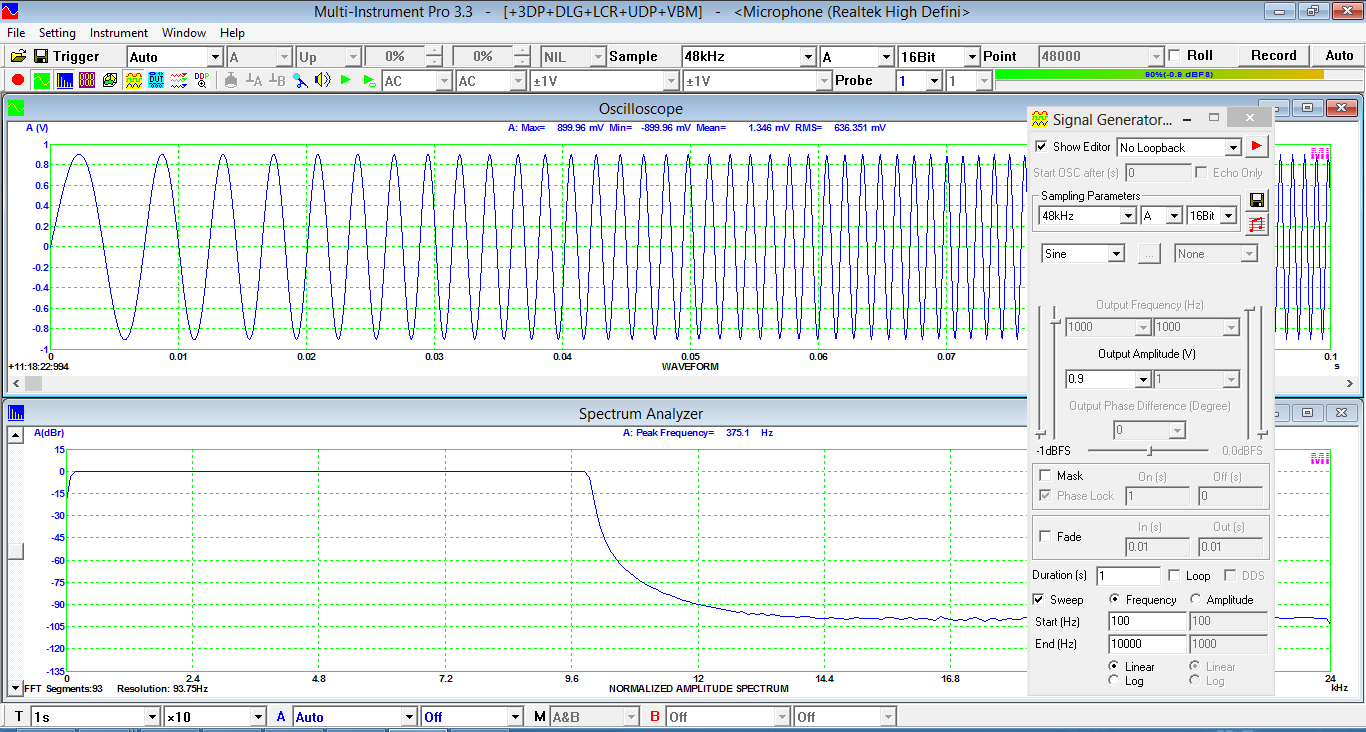Click Spectrum Analyzer window title bar icon
1366x732 pixels.
click(16, 413)
